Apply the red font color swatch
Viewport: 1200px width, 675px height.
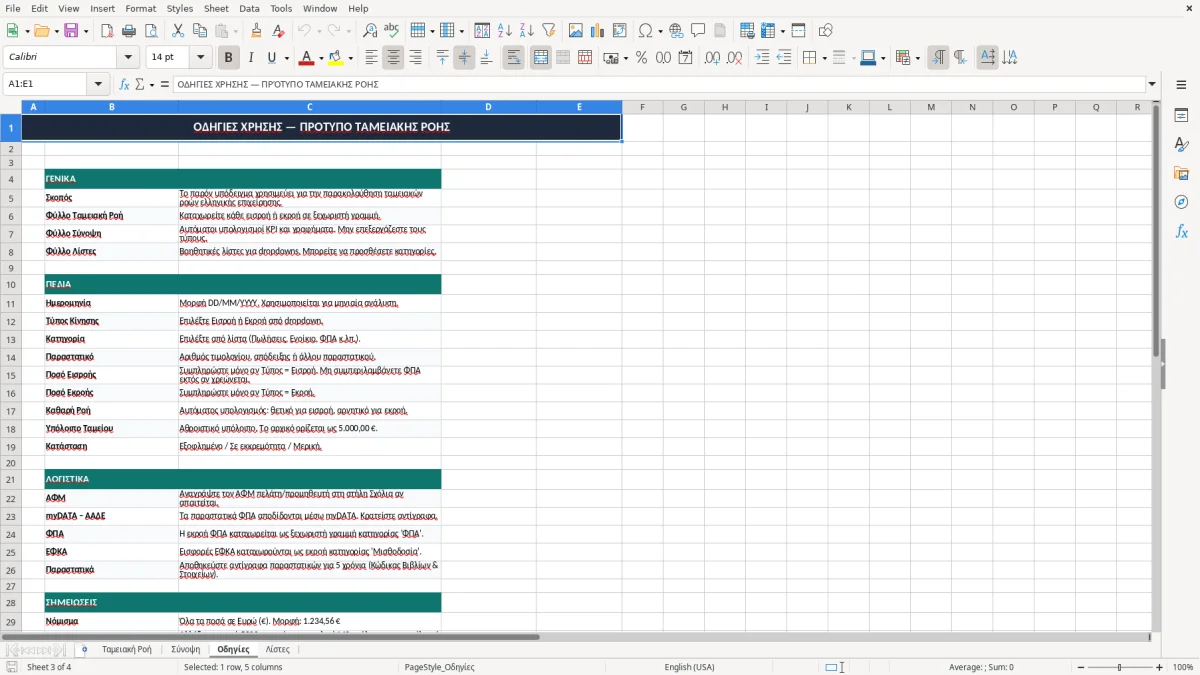pyautogui.click(x=306, y=58)
